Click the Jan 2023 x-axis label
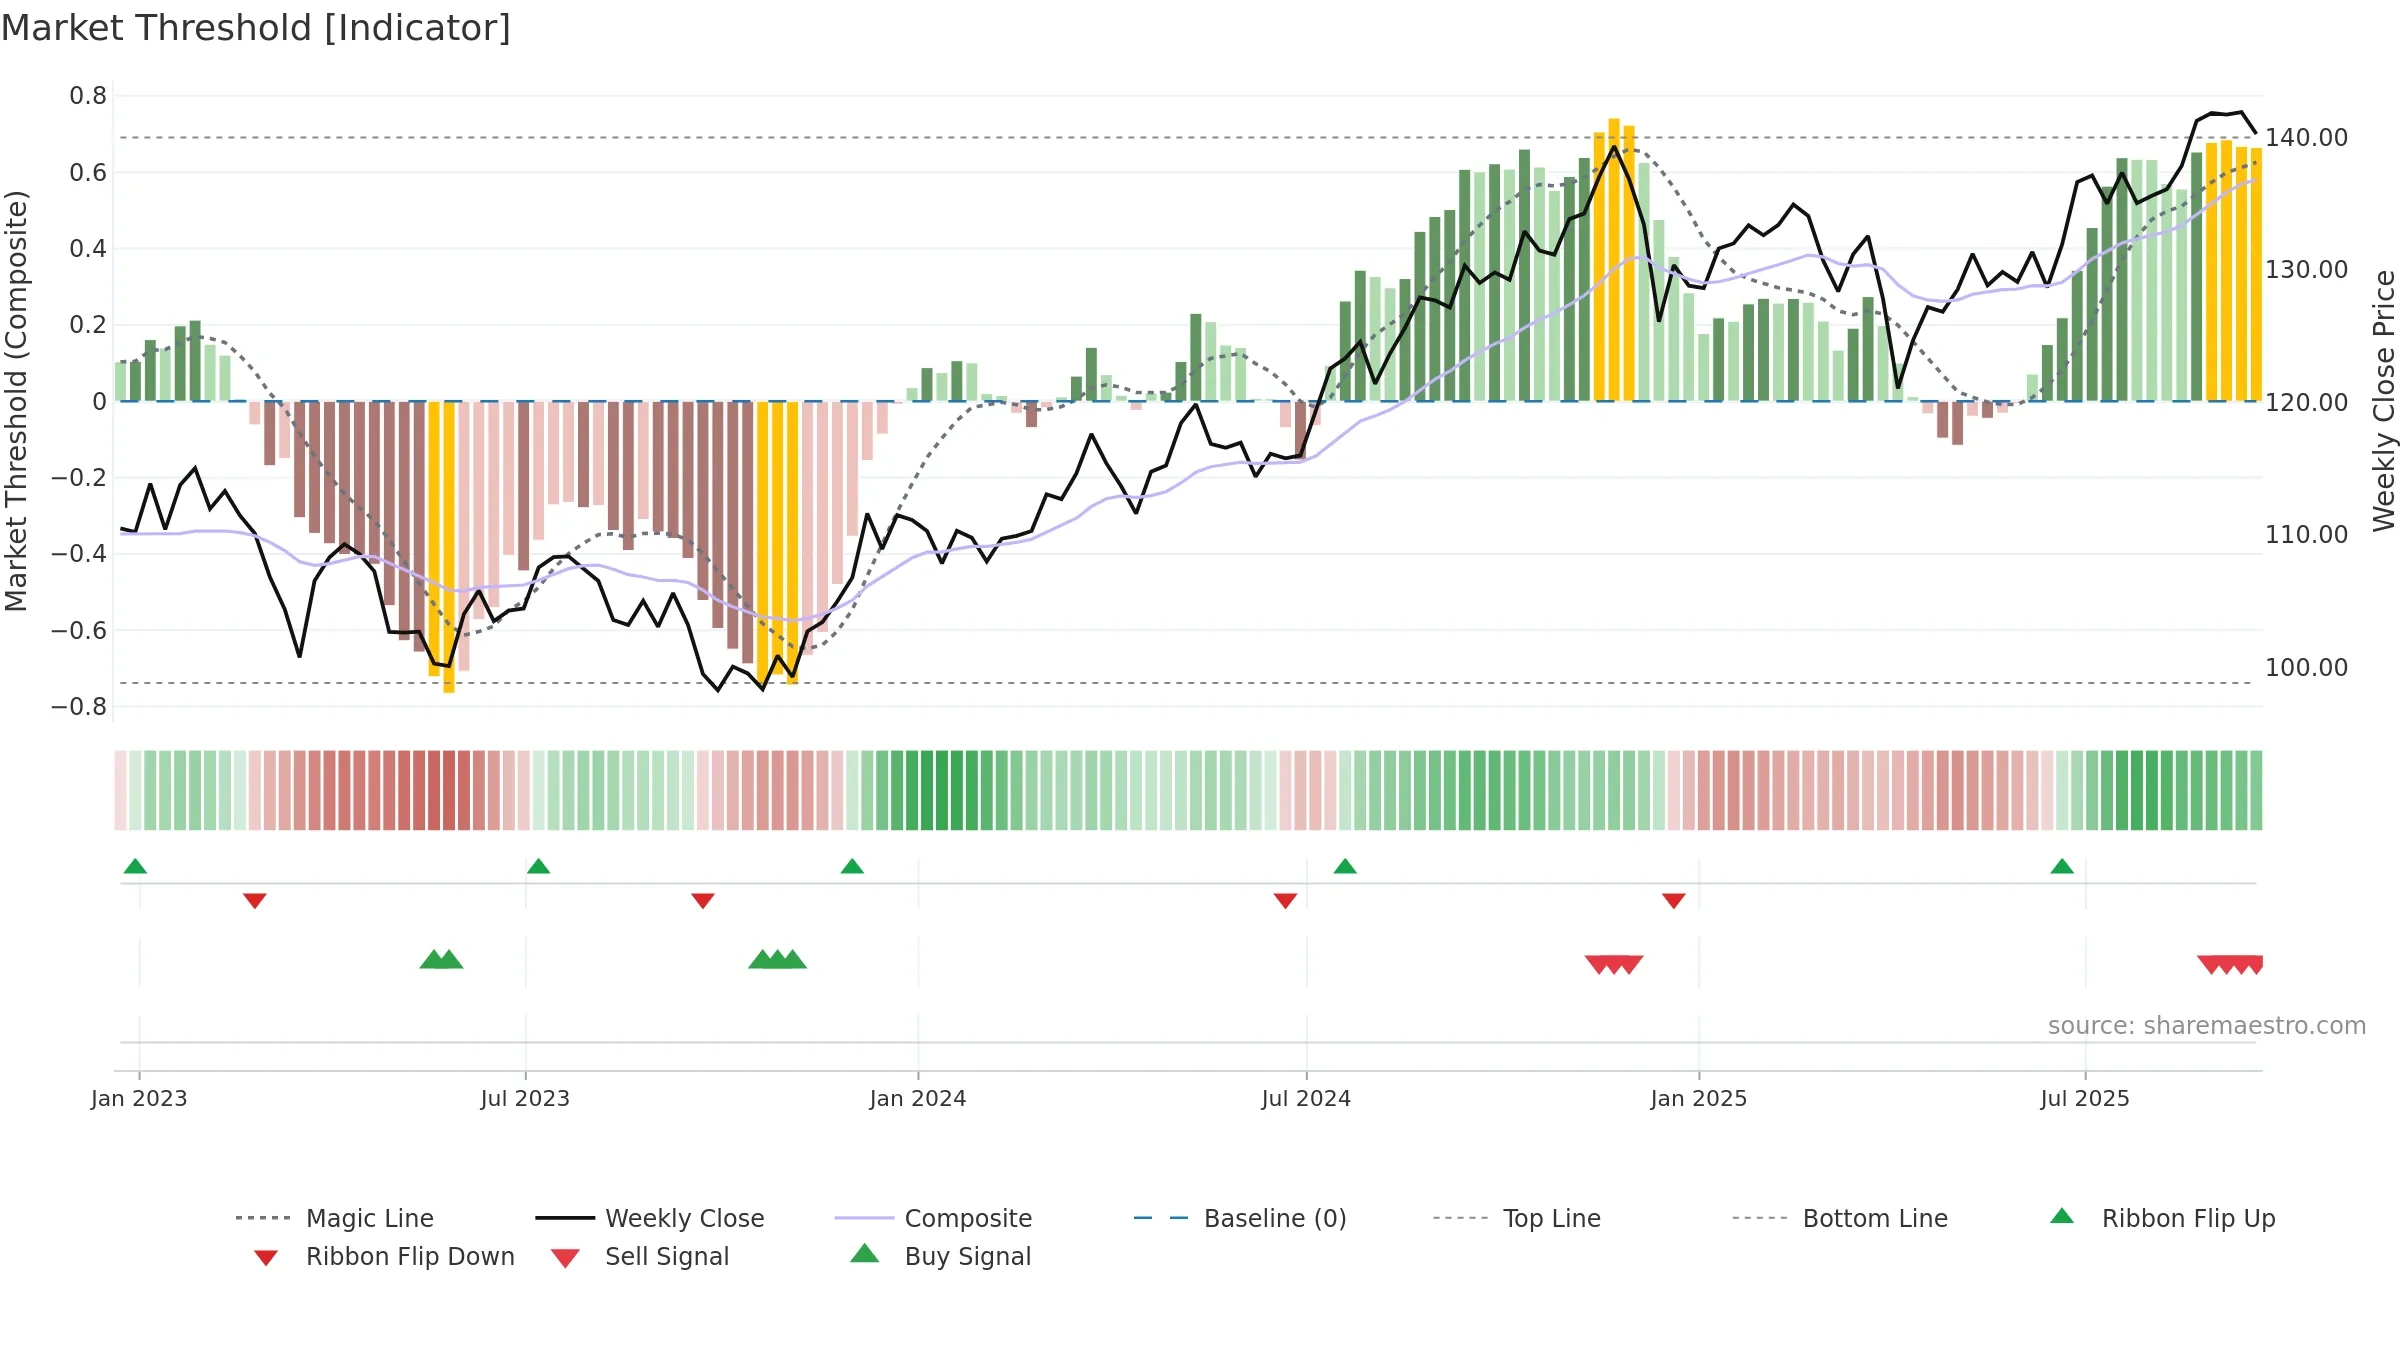The image size is (2400, 1350). pyautogui.click(x=139, y=1098)
